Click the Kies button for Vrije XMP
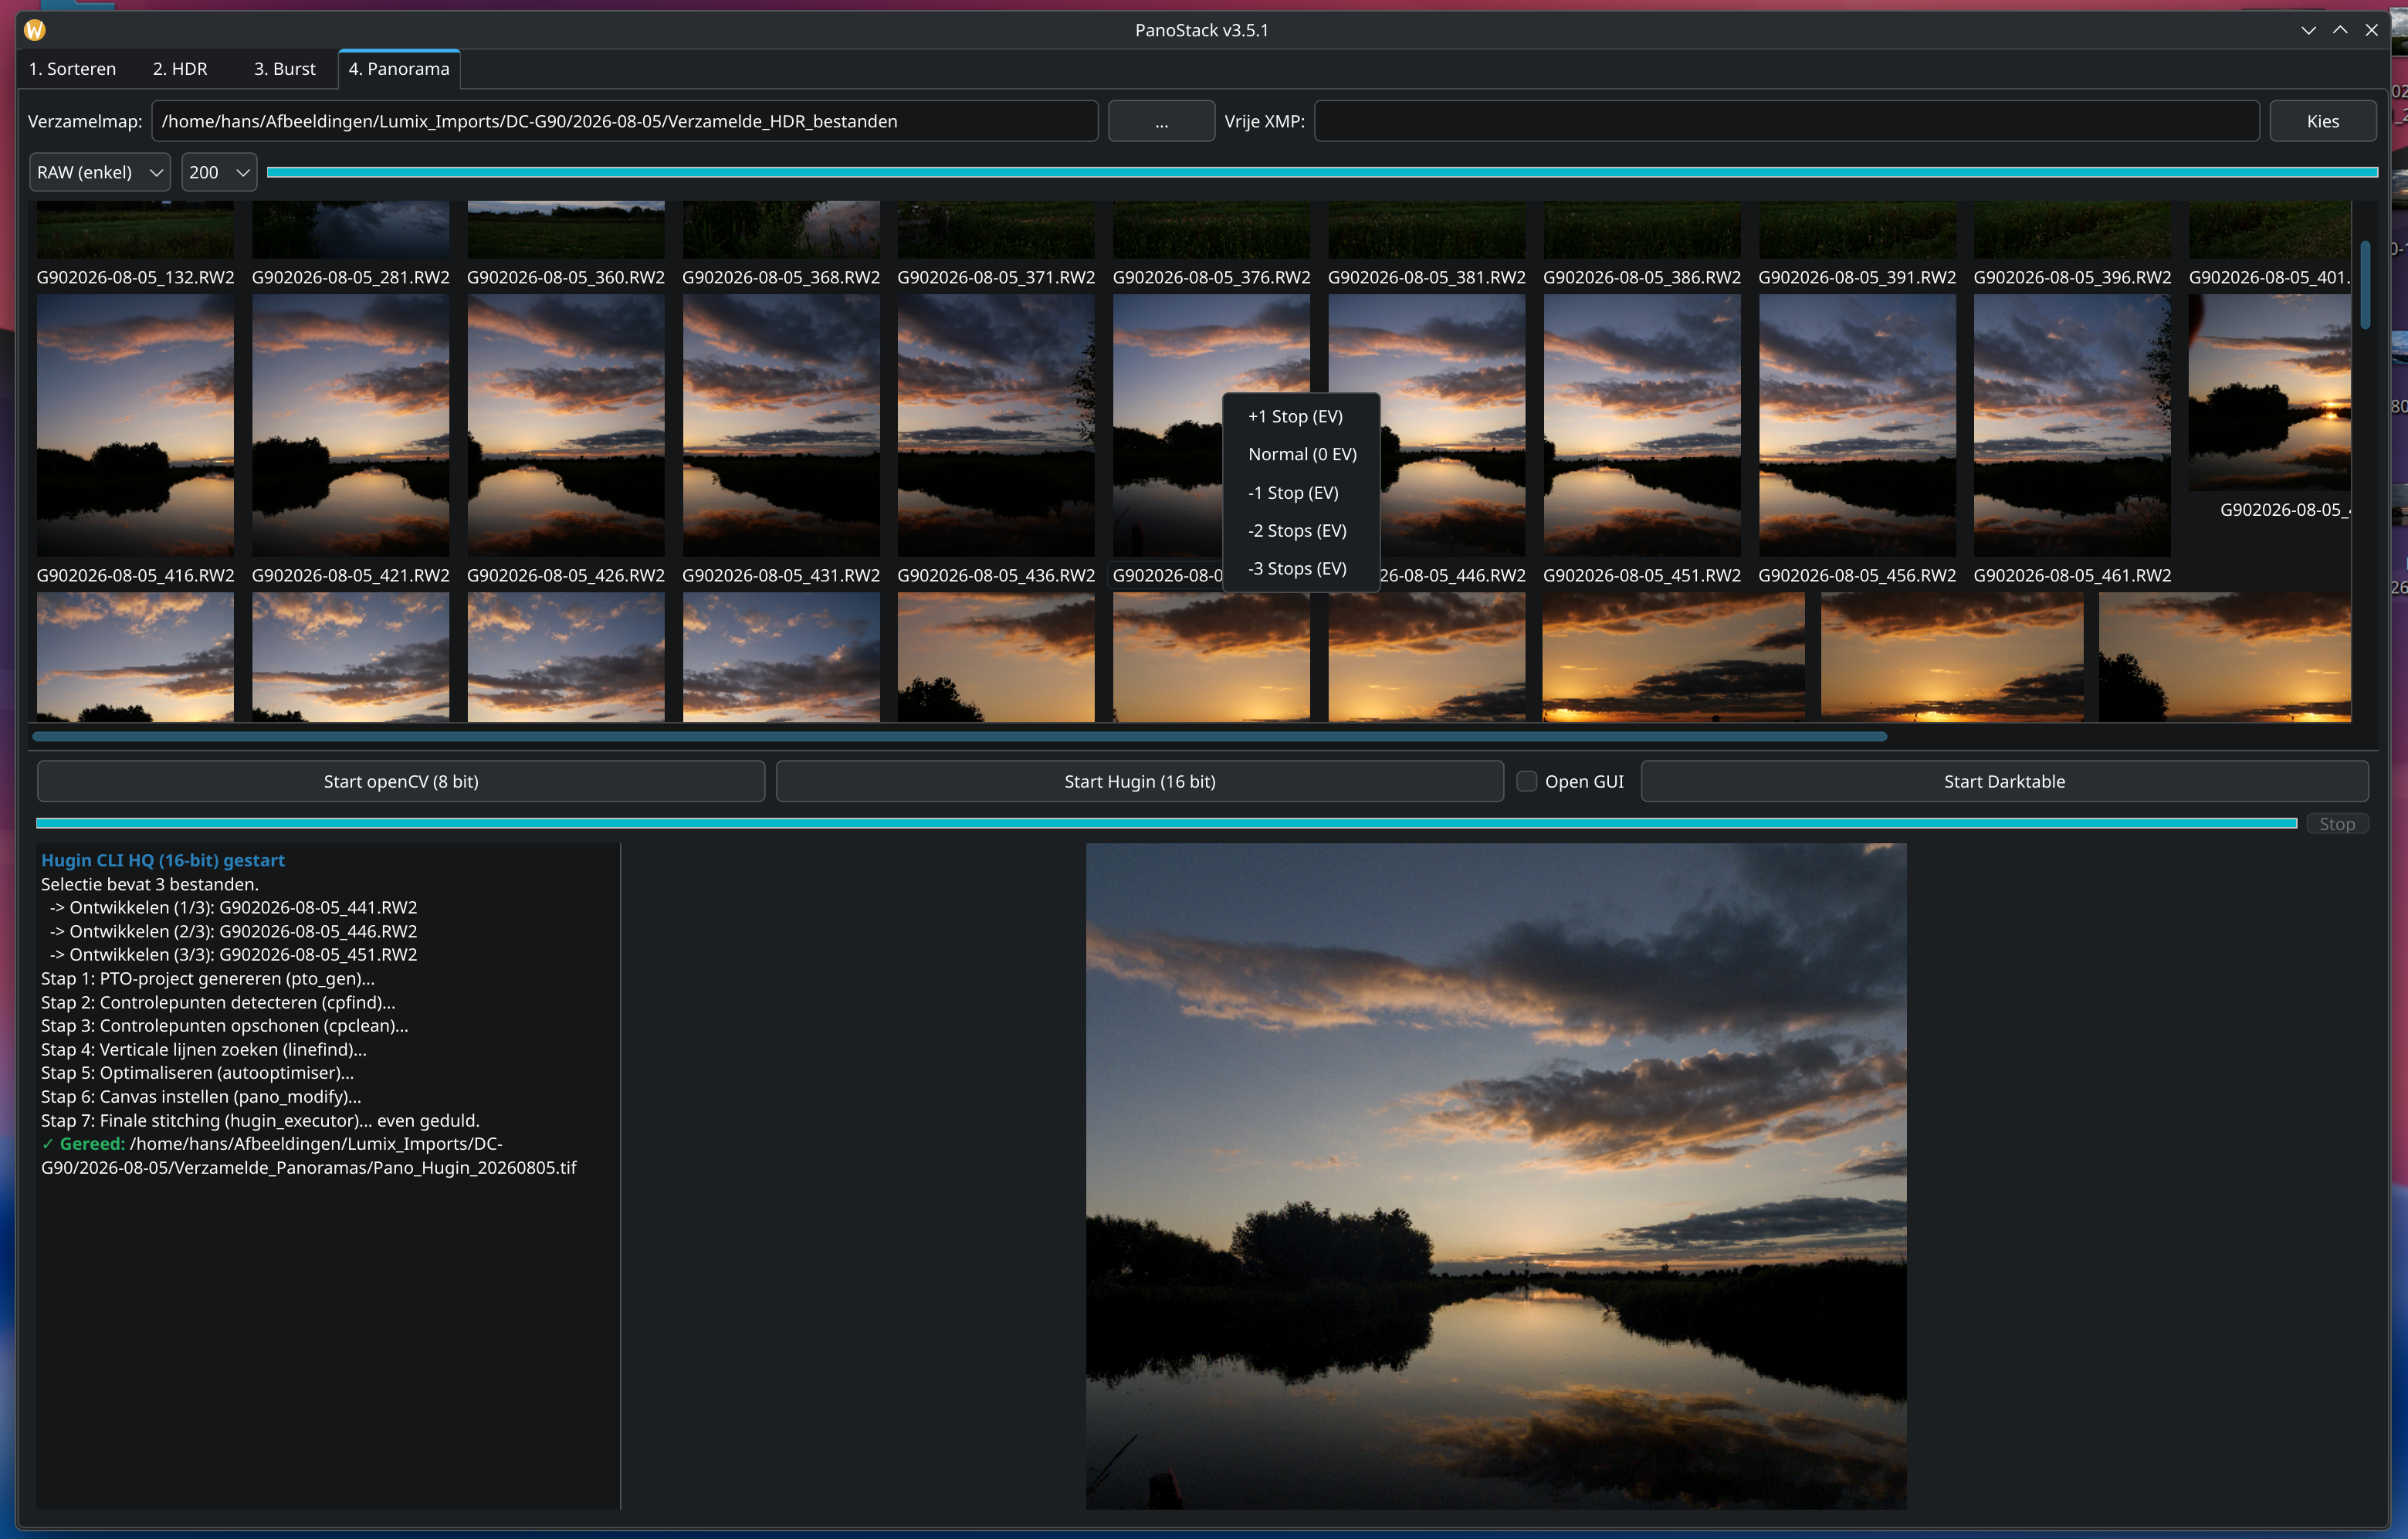This screenshot has width=2408, height=1539. coord(2322,121)
